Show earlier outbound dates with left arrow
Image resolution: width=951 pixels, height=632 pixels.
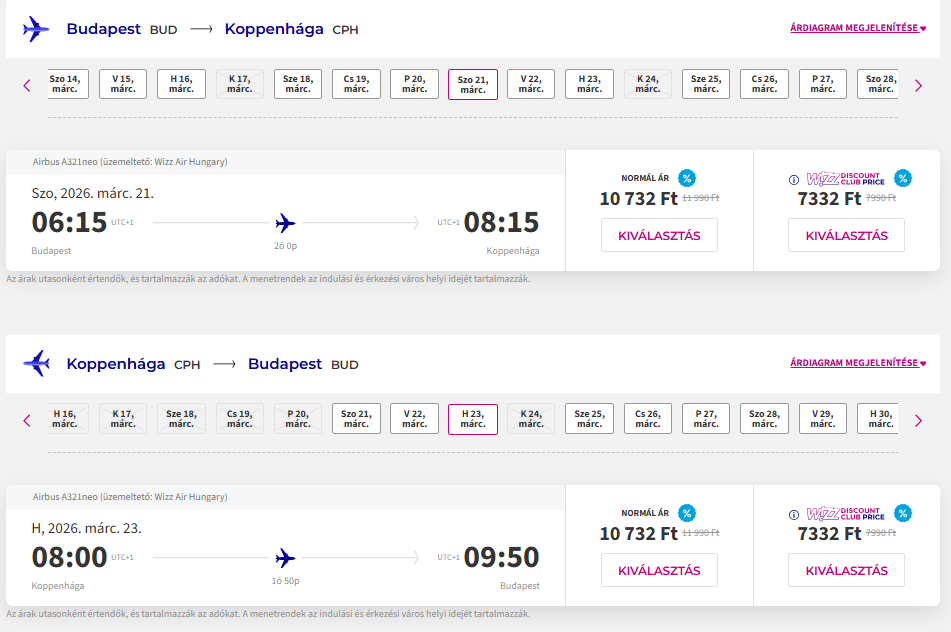27,85
